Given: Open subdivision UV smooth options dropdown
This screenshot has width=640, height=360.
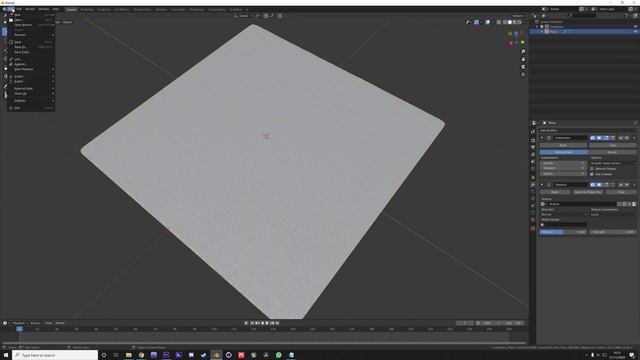Looking at the screenshot, I should coord(612,163).
